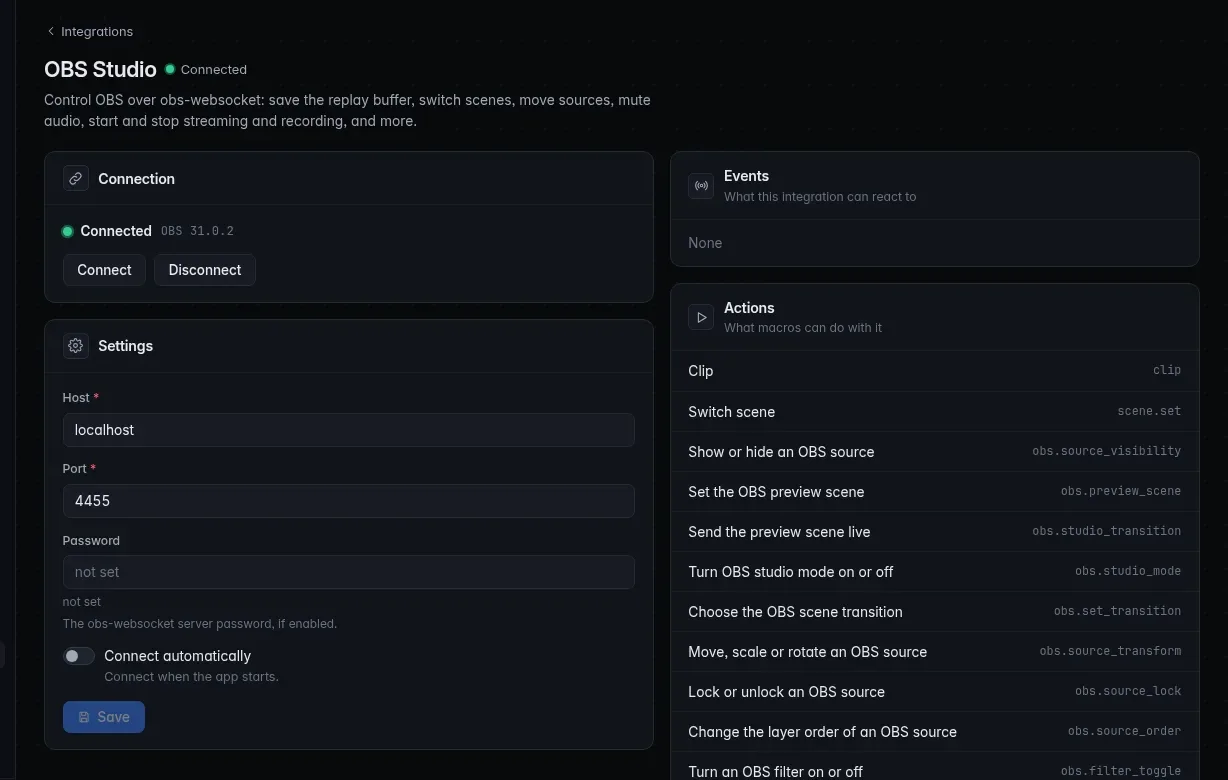Click the obs.source_order identifier
This screenshot has height=780, width=1228.
click(x=1124, y=731)
